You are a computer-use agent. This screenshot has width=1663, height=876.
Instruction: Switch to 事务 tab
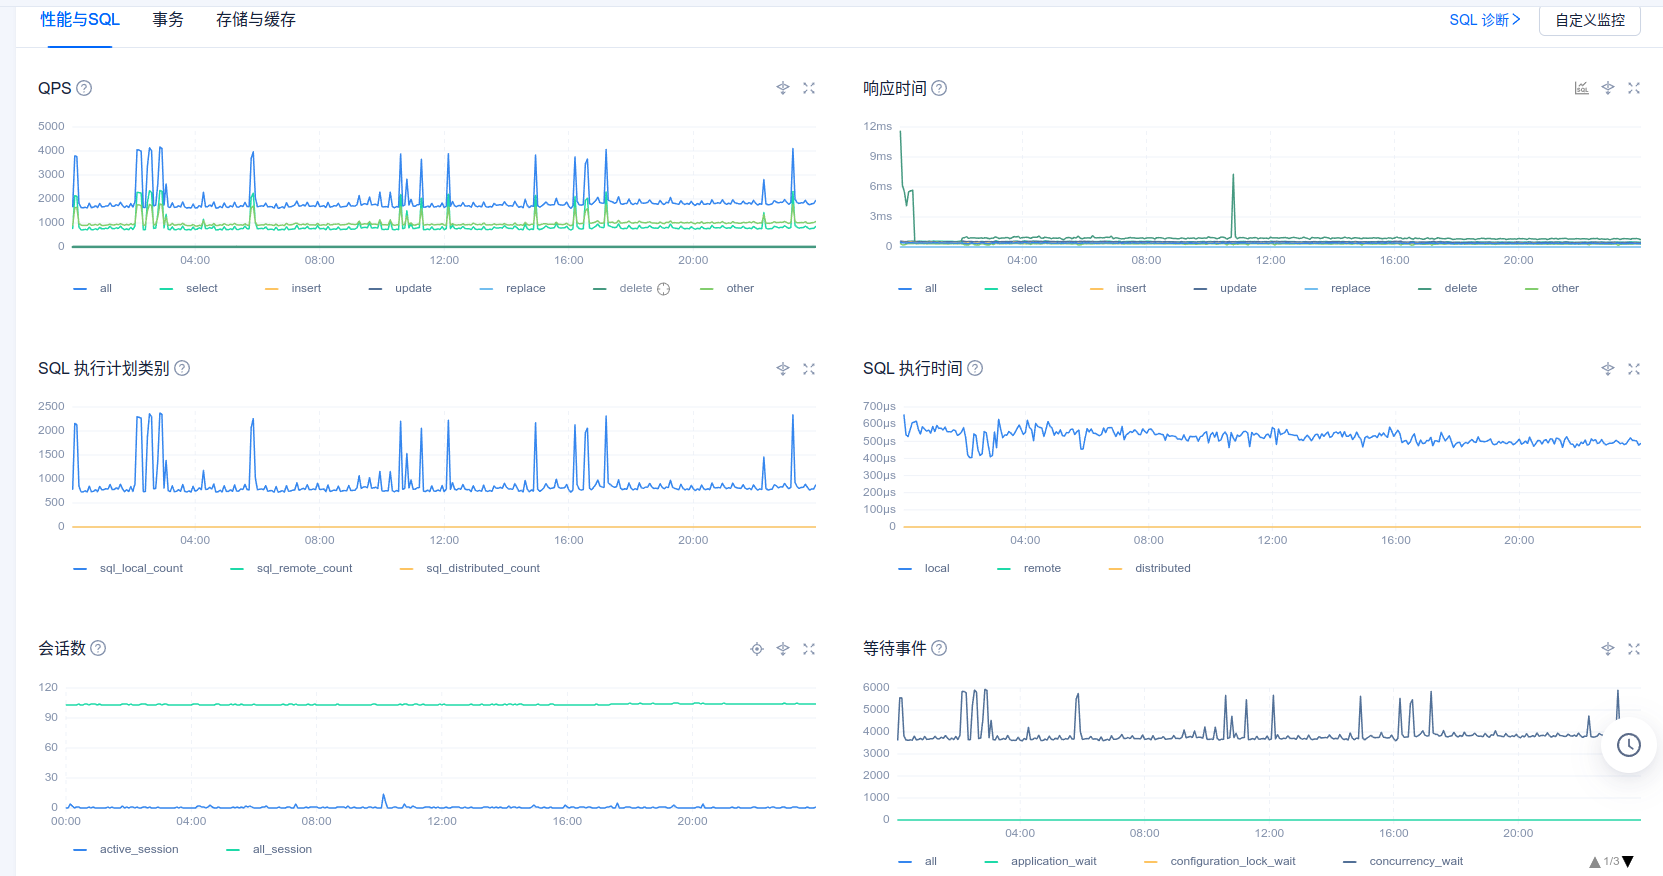168,19
